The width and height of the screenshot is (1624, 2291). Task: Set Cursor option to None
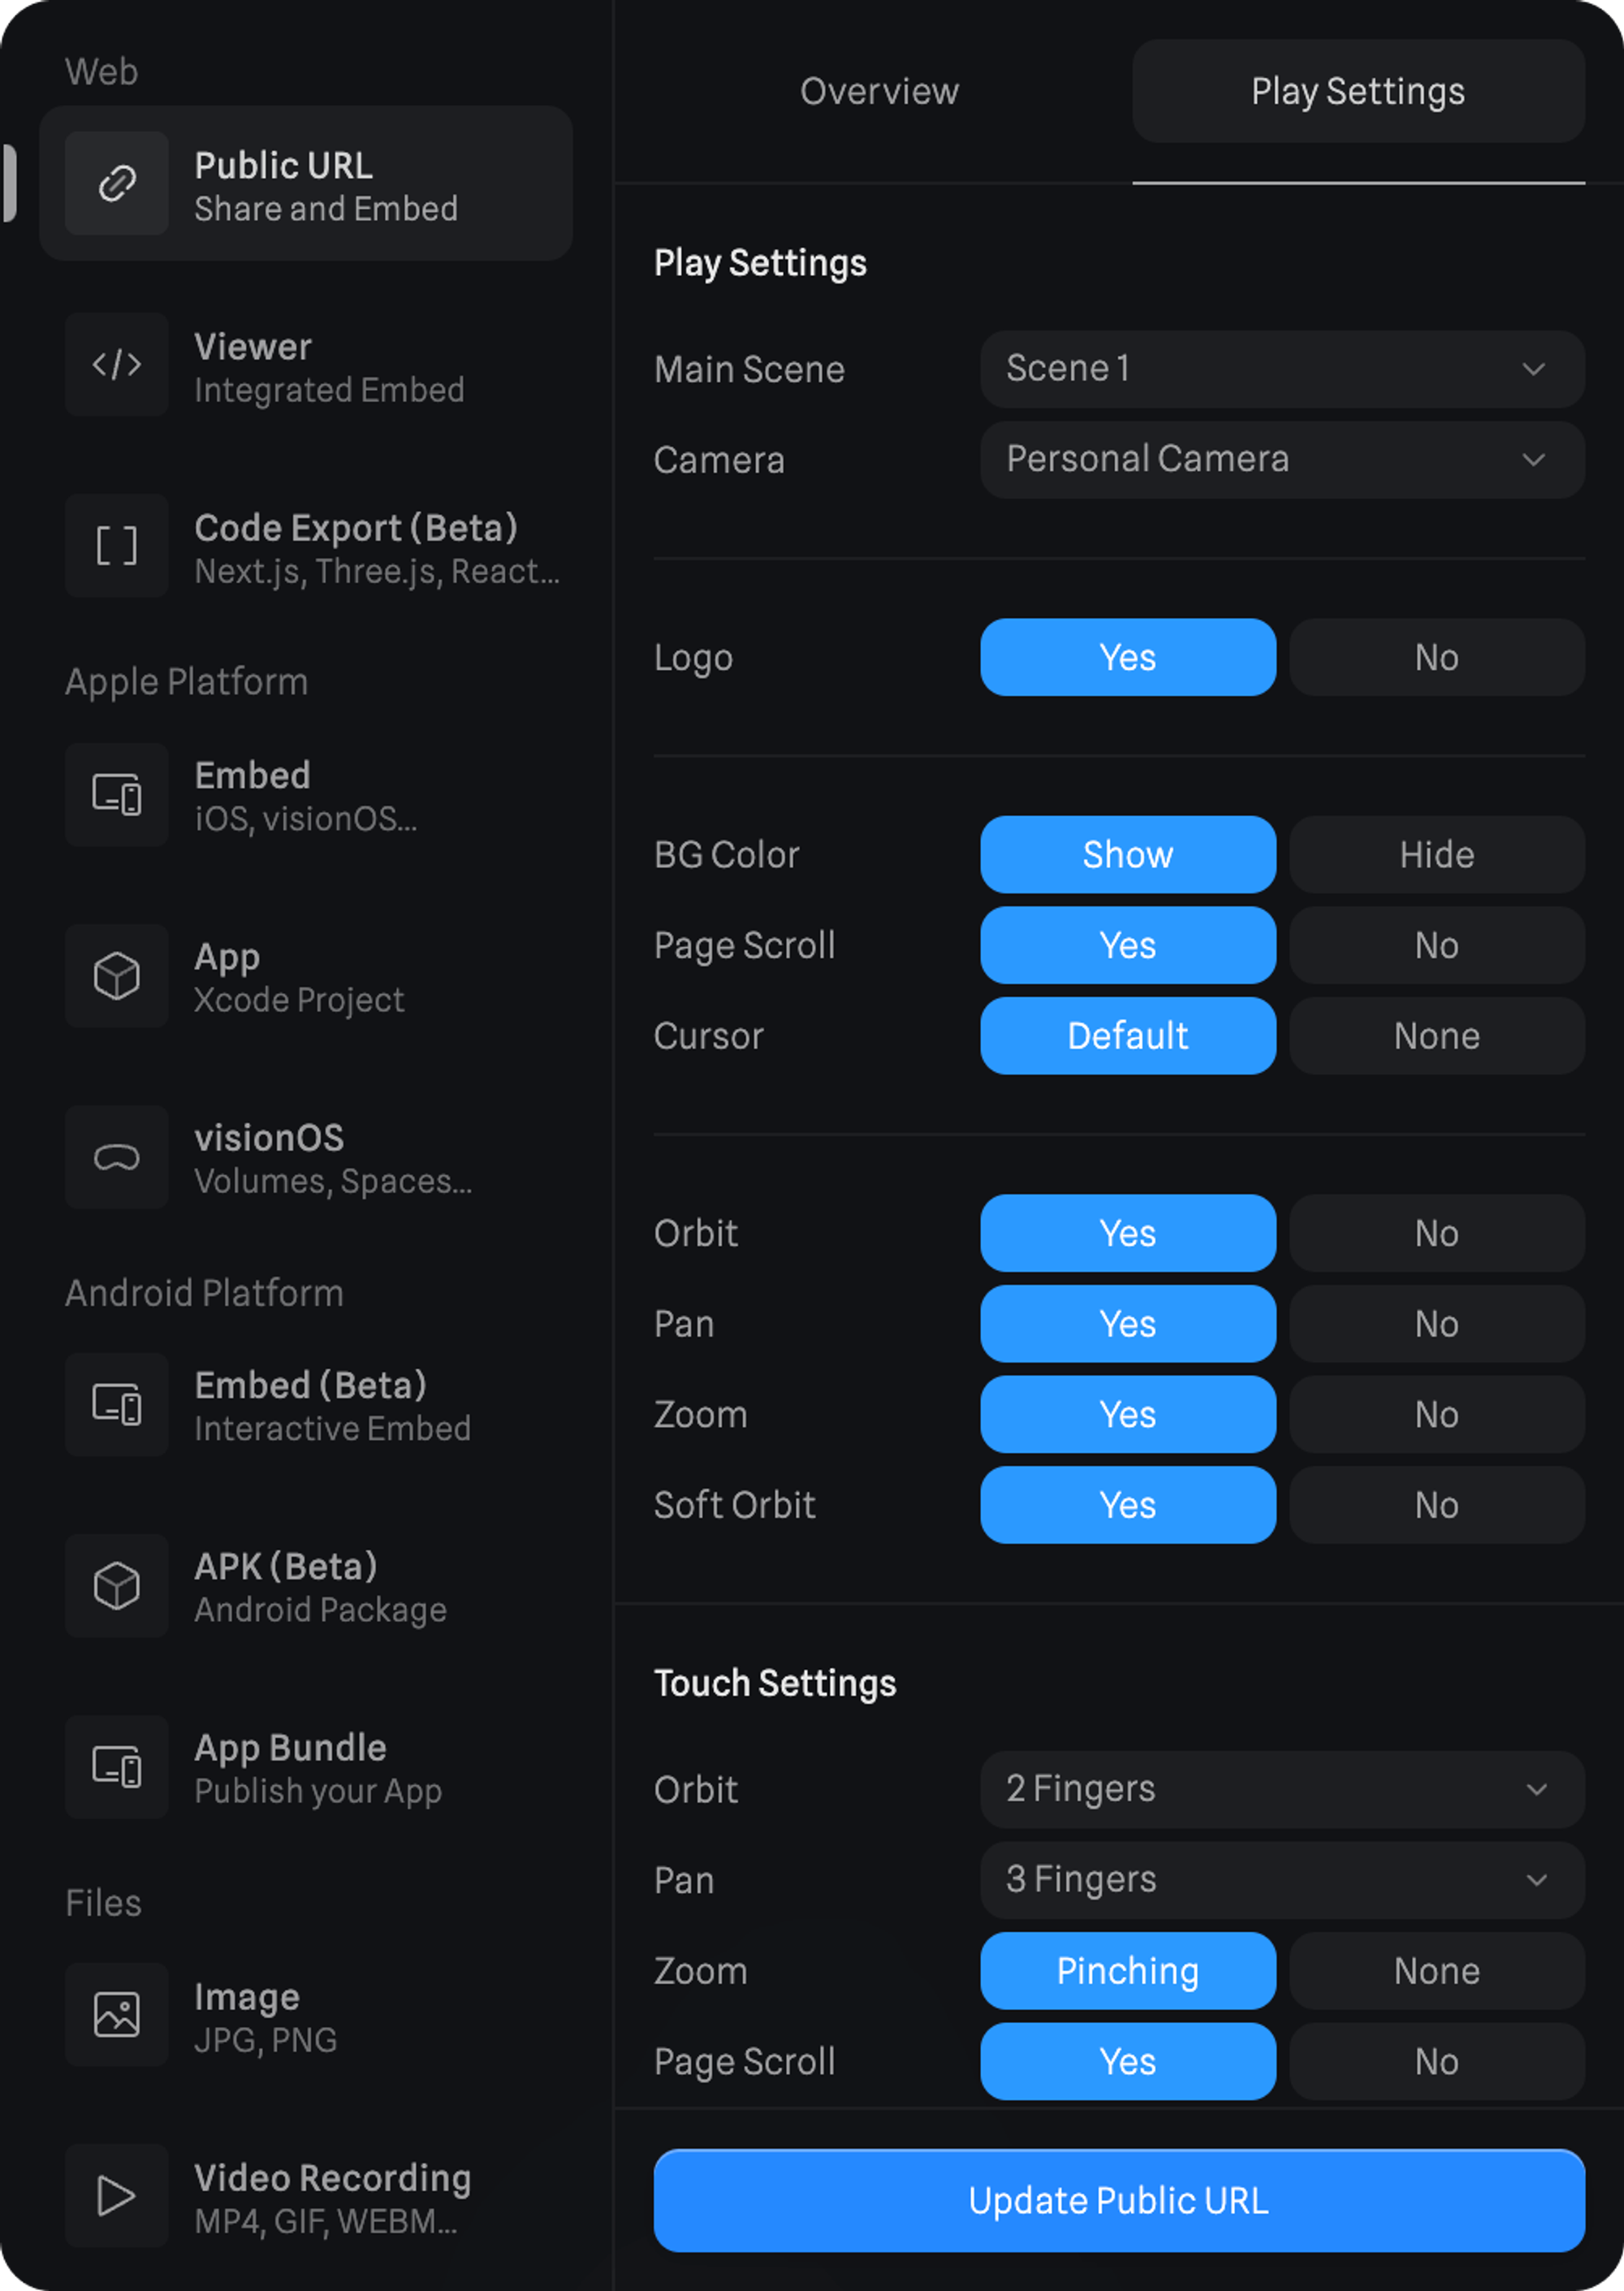click(x=1436, y=1035)
